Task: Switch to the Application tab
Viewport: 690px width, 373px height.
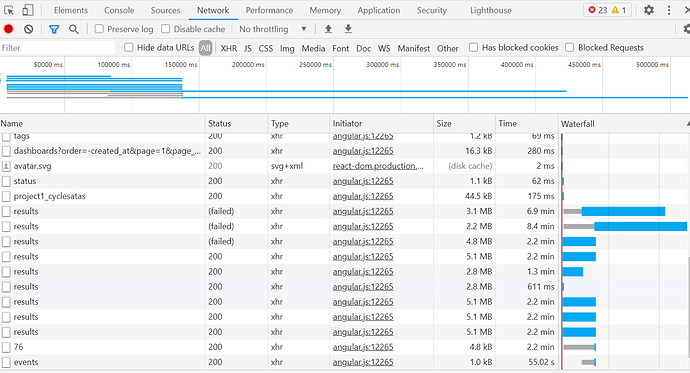Action: pyautogui.click(x=379, y=10)
